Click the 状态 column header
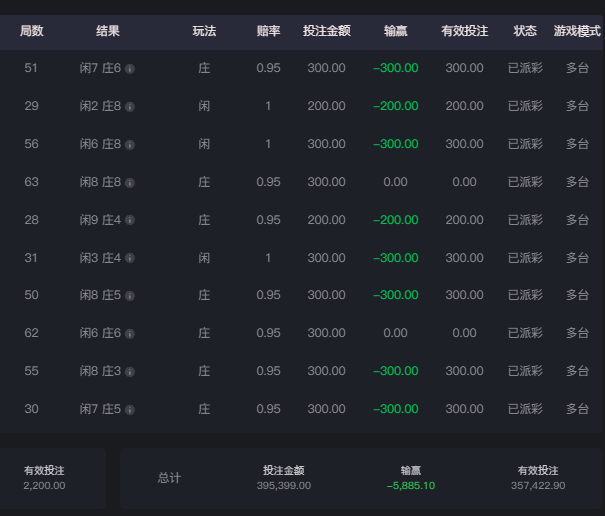Viewport: 605px width, 516px height. pos(525,31)
